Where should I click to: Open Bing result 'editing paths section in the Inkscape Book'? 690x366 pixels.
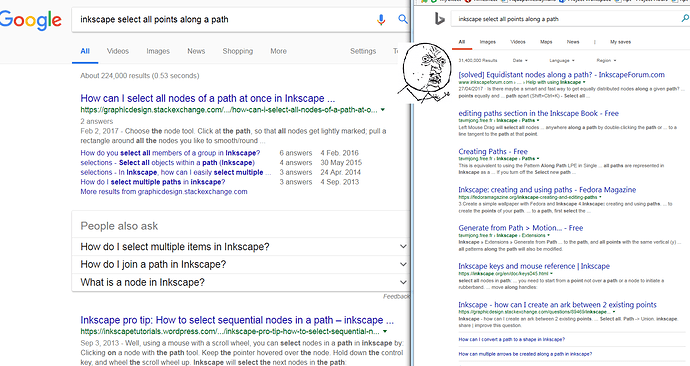[x=538, y=113]
